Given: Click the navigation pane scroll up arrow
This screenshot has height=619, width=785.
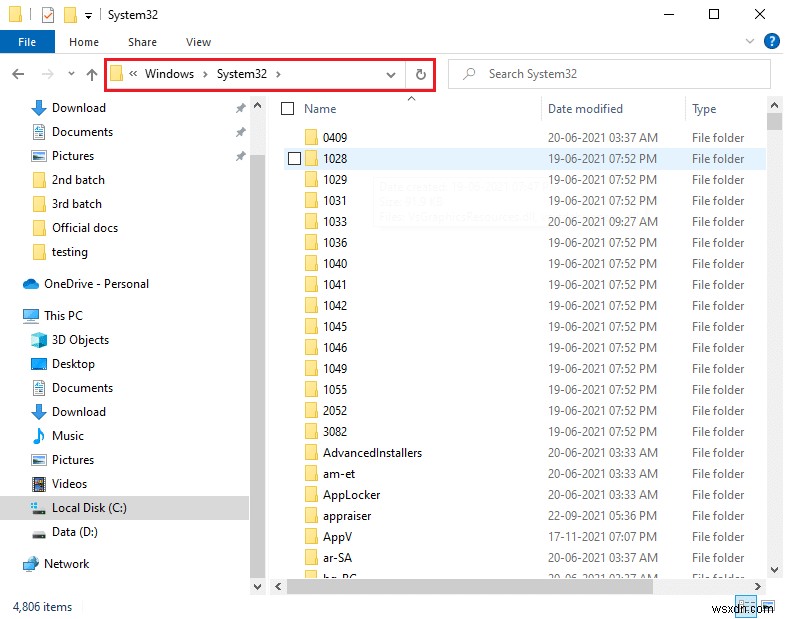Looking at the screenshot, I should click(257, 106).
